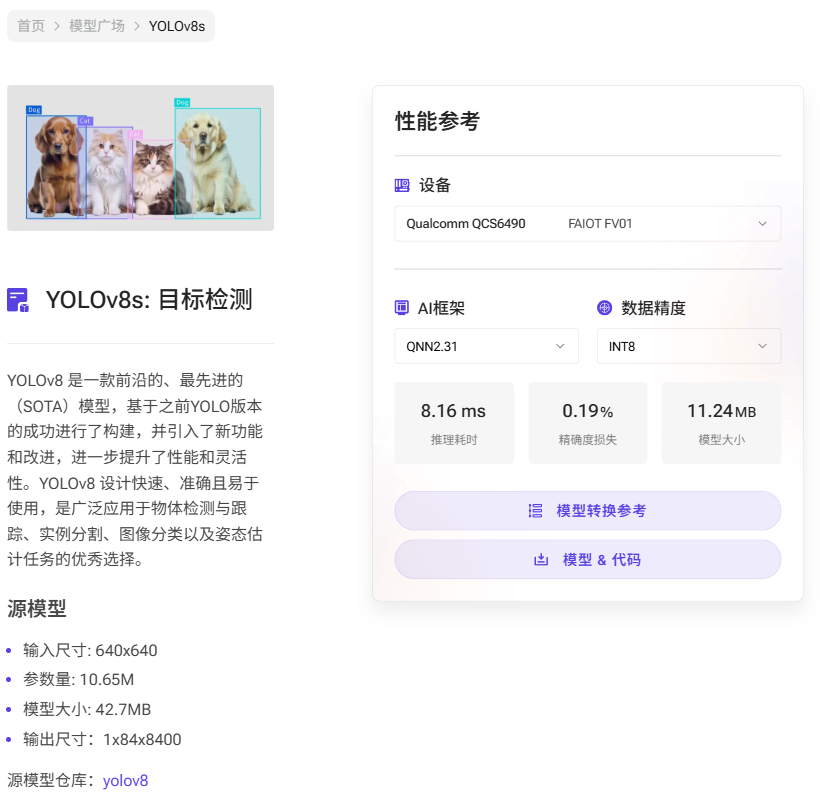The height and width of the screenshot is (800, 820).
Task: Click the framework icon beside AI框架
Action: click(404, 308)
